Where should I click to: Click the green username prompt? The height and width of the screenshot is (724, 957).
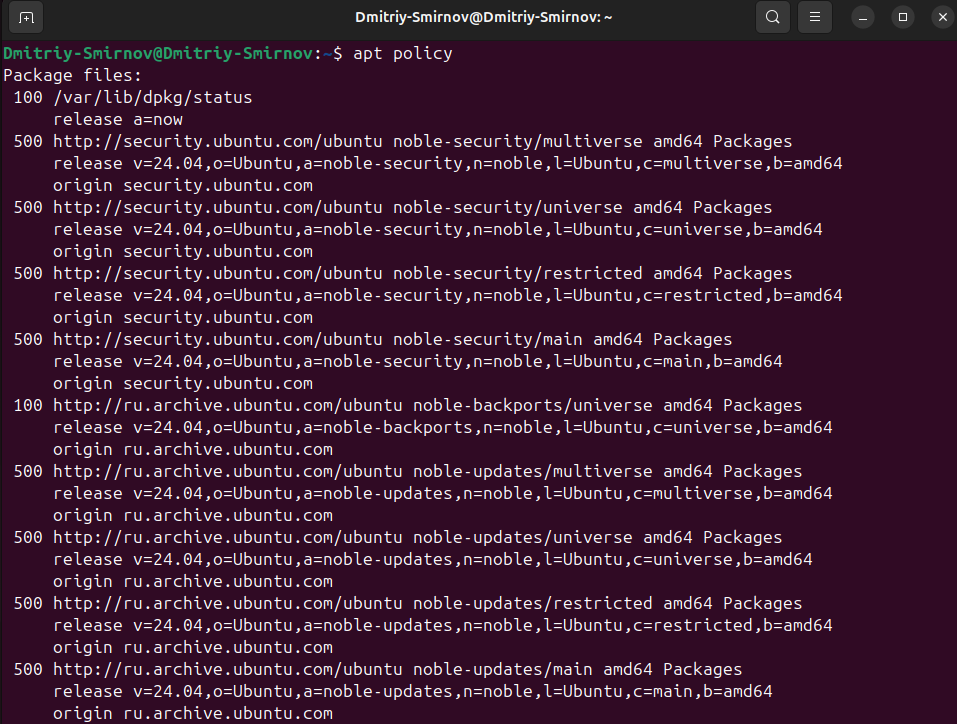point(158,54)
